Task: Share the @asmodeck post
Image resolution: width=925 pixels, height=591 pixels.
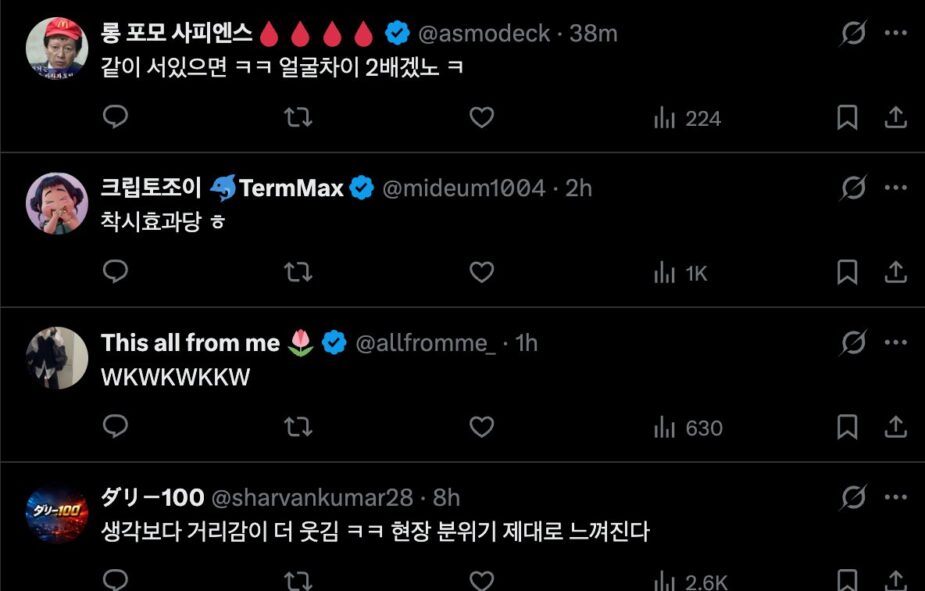Action: [x=896, y=118]
